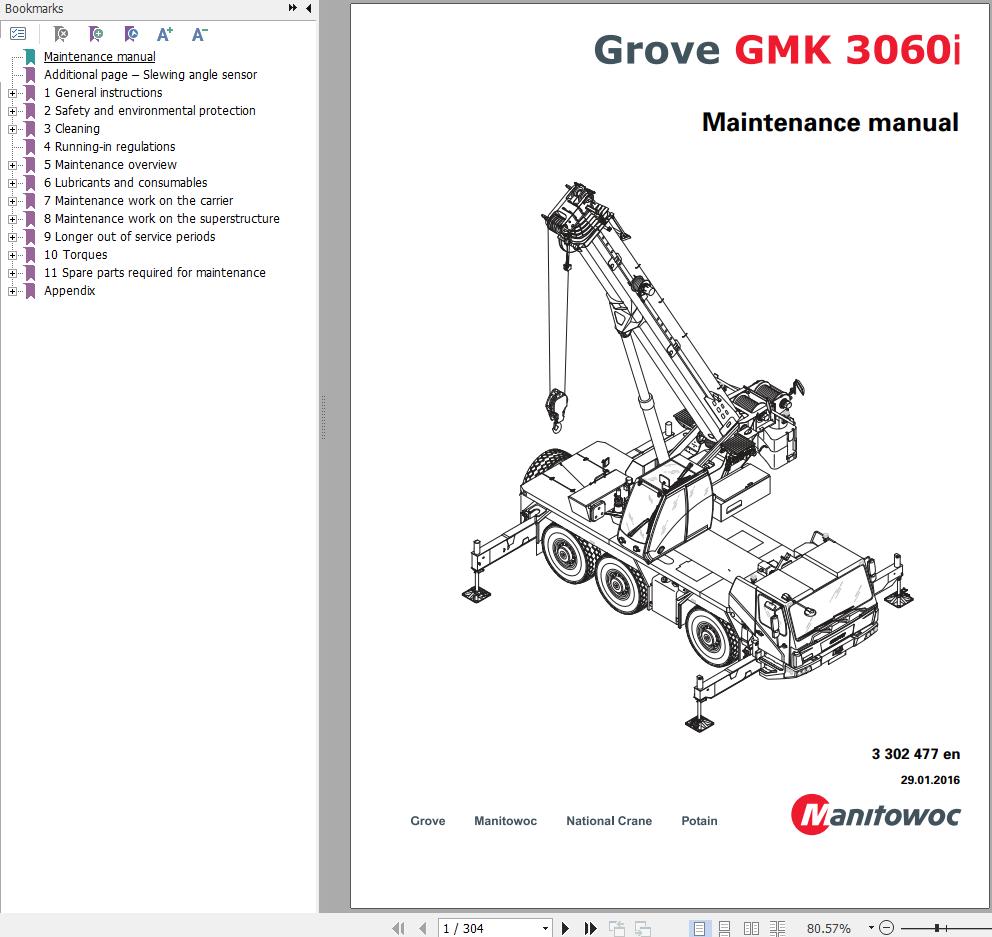The height and width of the screenshot is (937, 992).
Task: Open the page number dropdown
Action: tap(544, 928)
